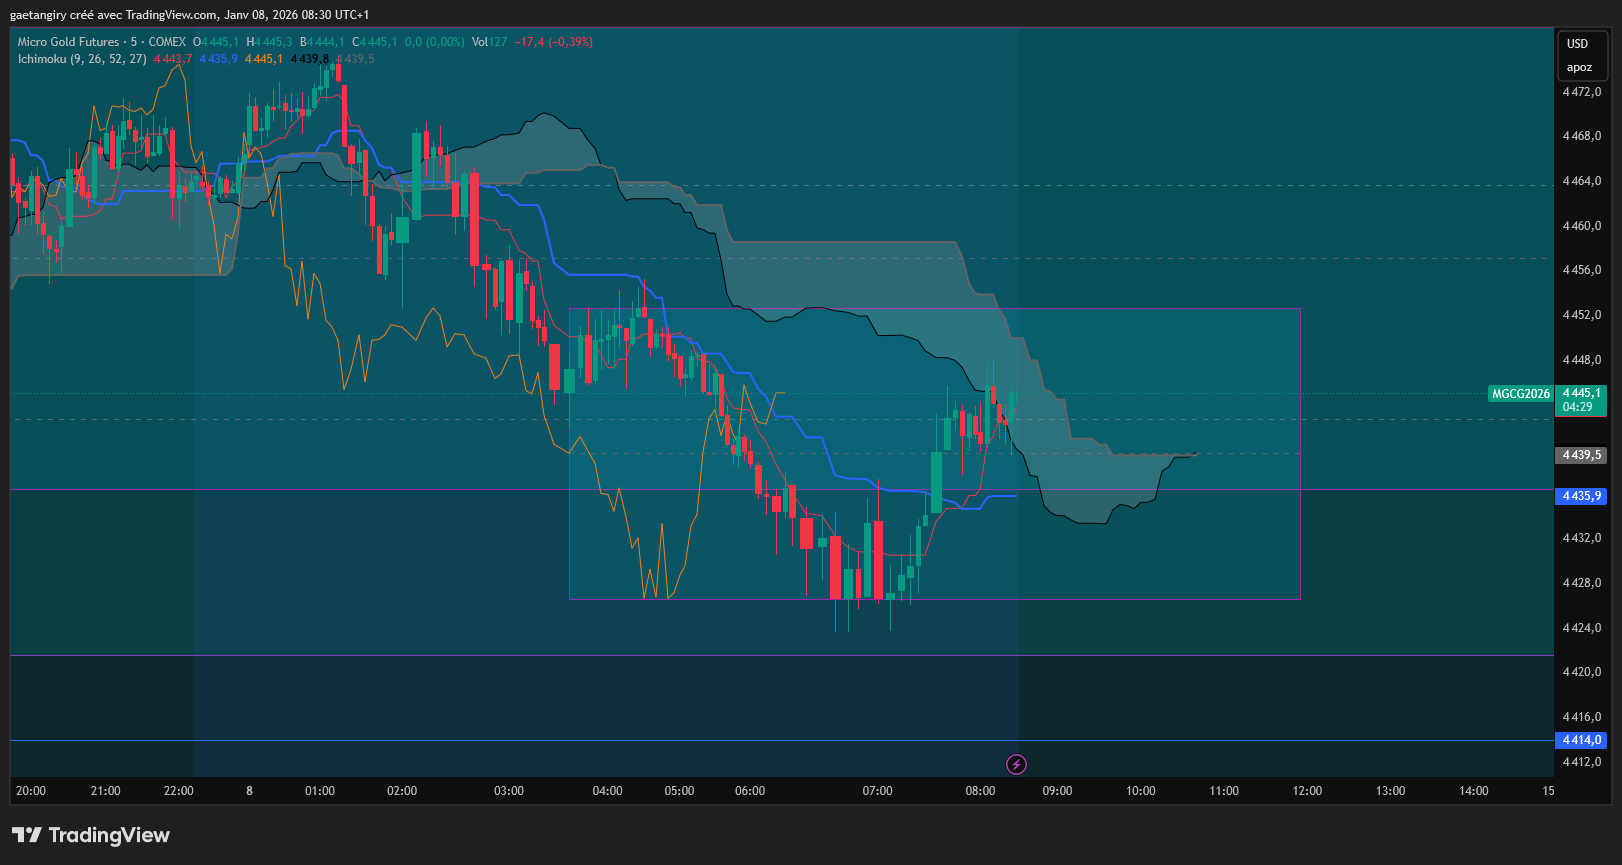The height and width of the screenshot is (865, 1622).
Task: Click the day 8 time axis label
Action: coord(250,791)
